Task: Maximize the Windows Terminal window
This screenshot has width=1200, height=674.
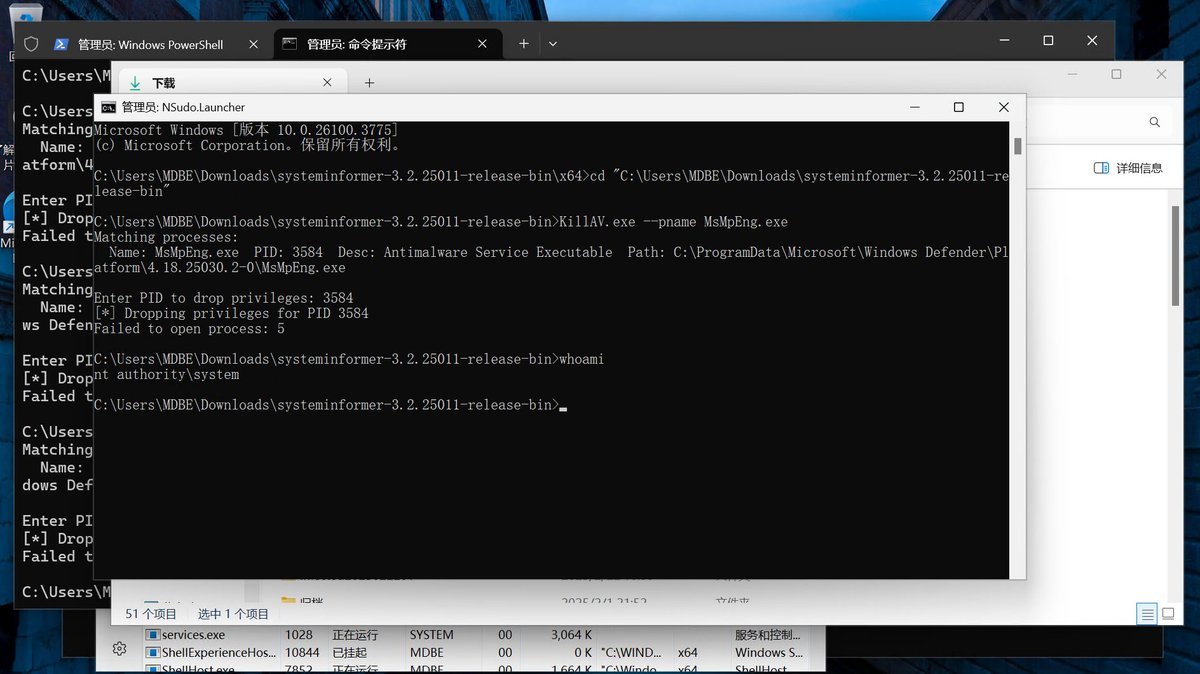Action: (x=1048, y=40)
